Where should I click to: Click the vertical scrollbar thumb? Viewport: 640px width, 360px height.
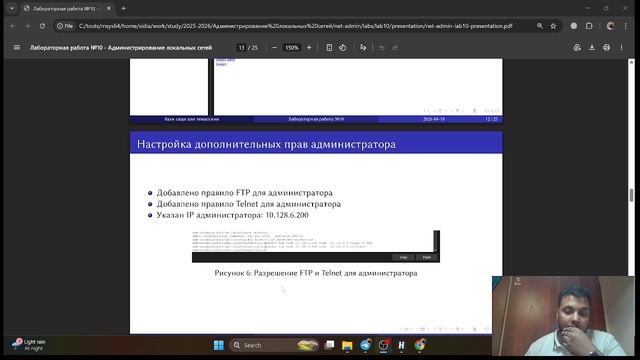pos(631,195)
